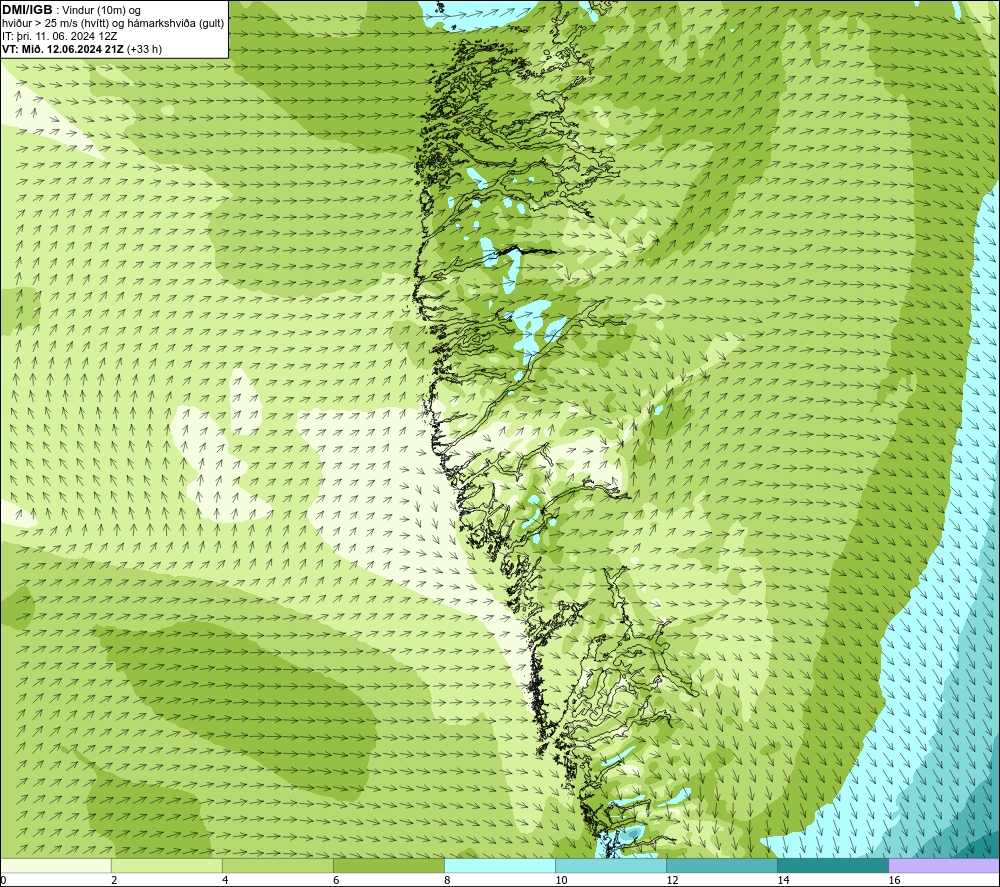Click the legend scale label '14'
1000x887 pixels.
tap(783, 880)
